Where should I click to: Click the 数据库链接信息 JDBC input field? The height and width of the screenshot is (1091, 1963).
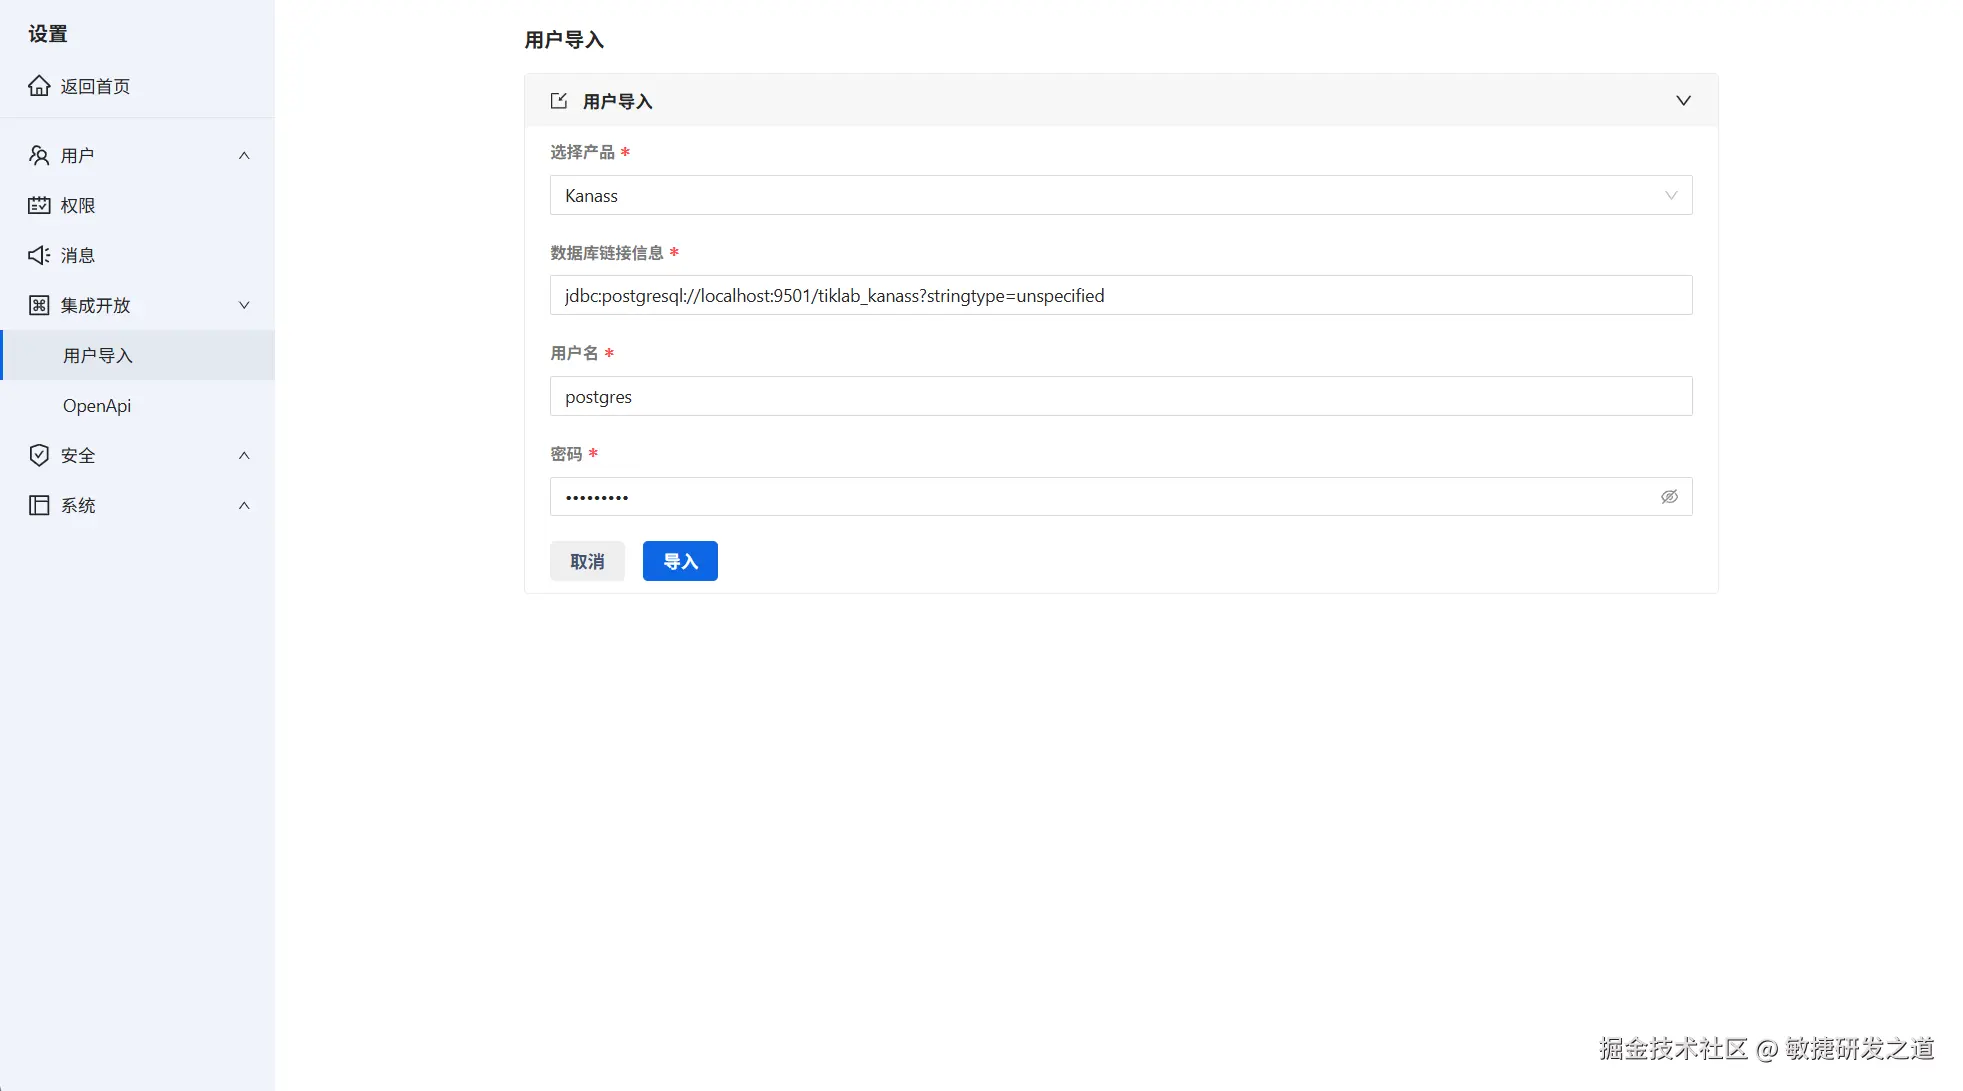(1120, 296)
